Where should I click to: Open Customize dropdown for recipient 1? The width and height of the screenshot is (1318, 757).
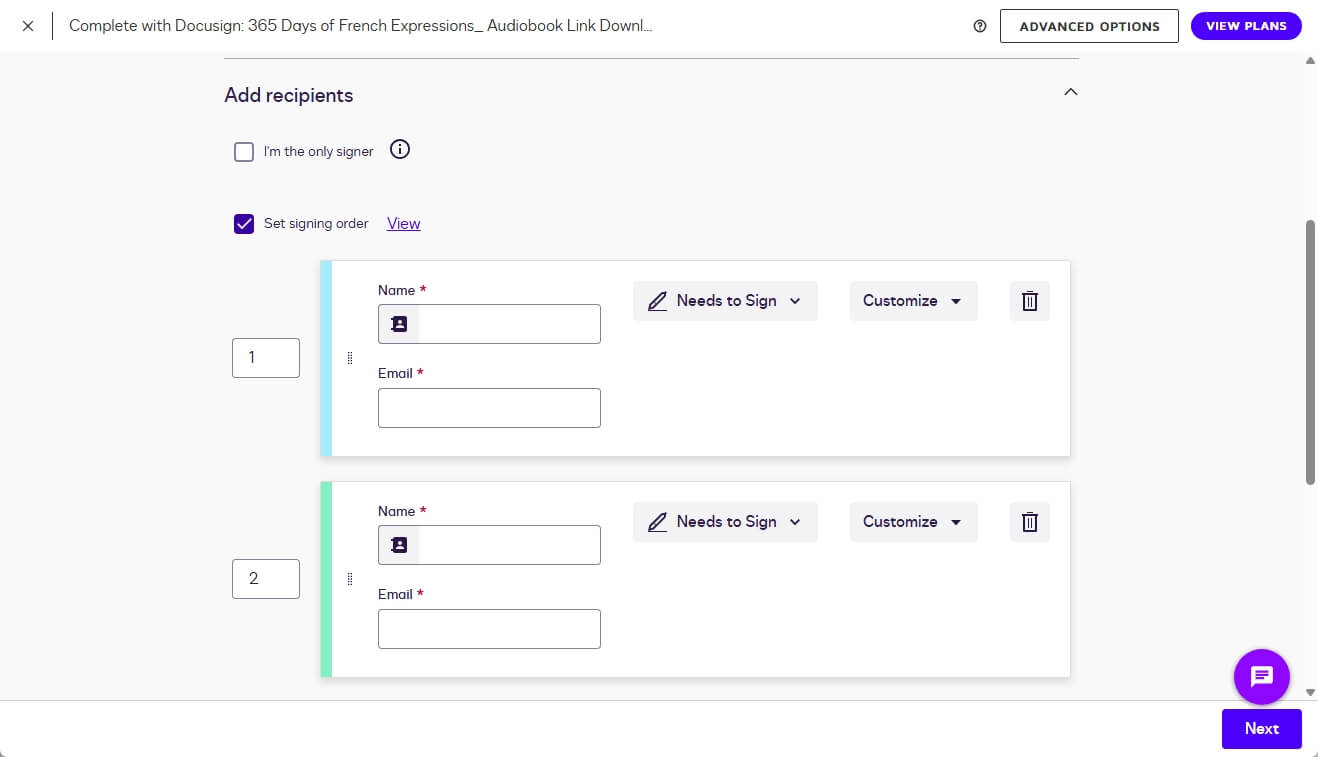[x=913, y=301]
